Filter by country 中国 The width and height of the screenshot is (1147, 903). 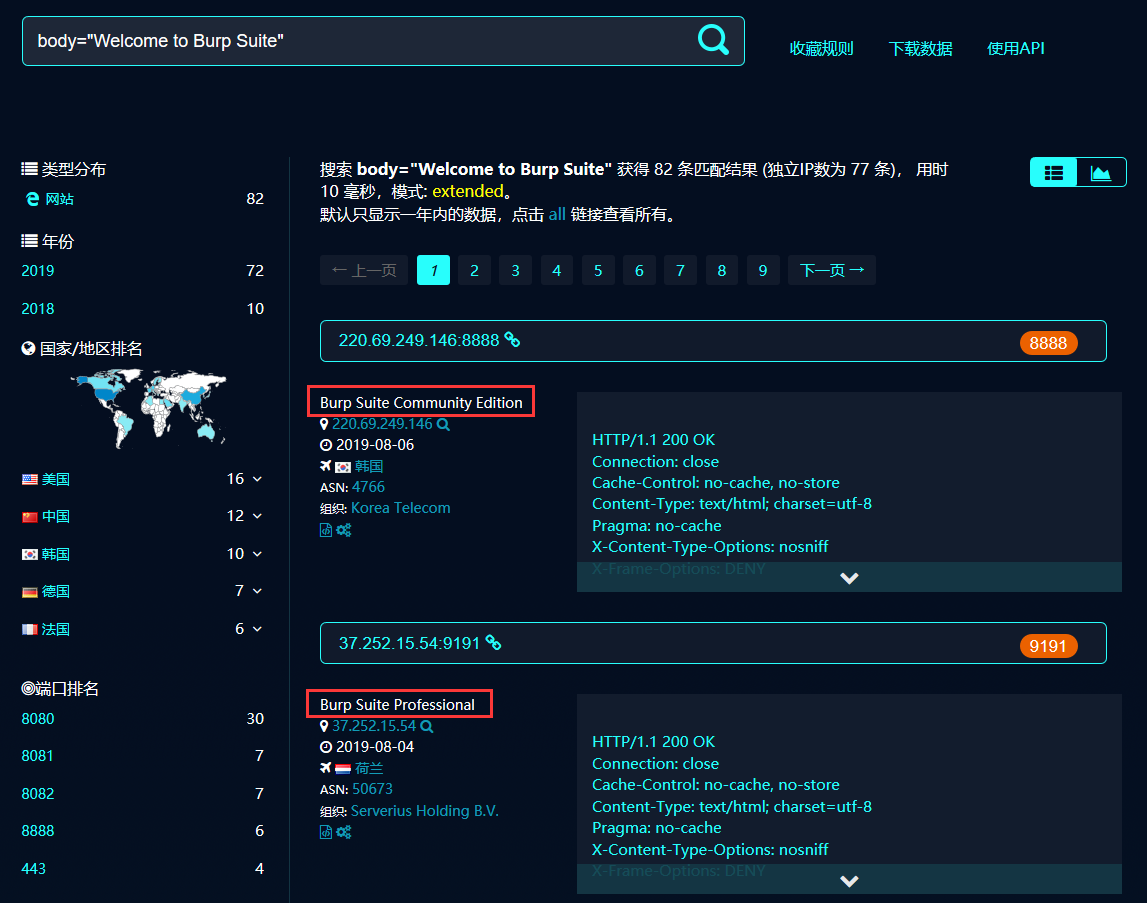(56, 517)
